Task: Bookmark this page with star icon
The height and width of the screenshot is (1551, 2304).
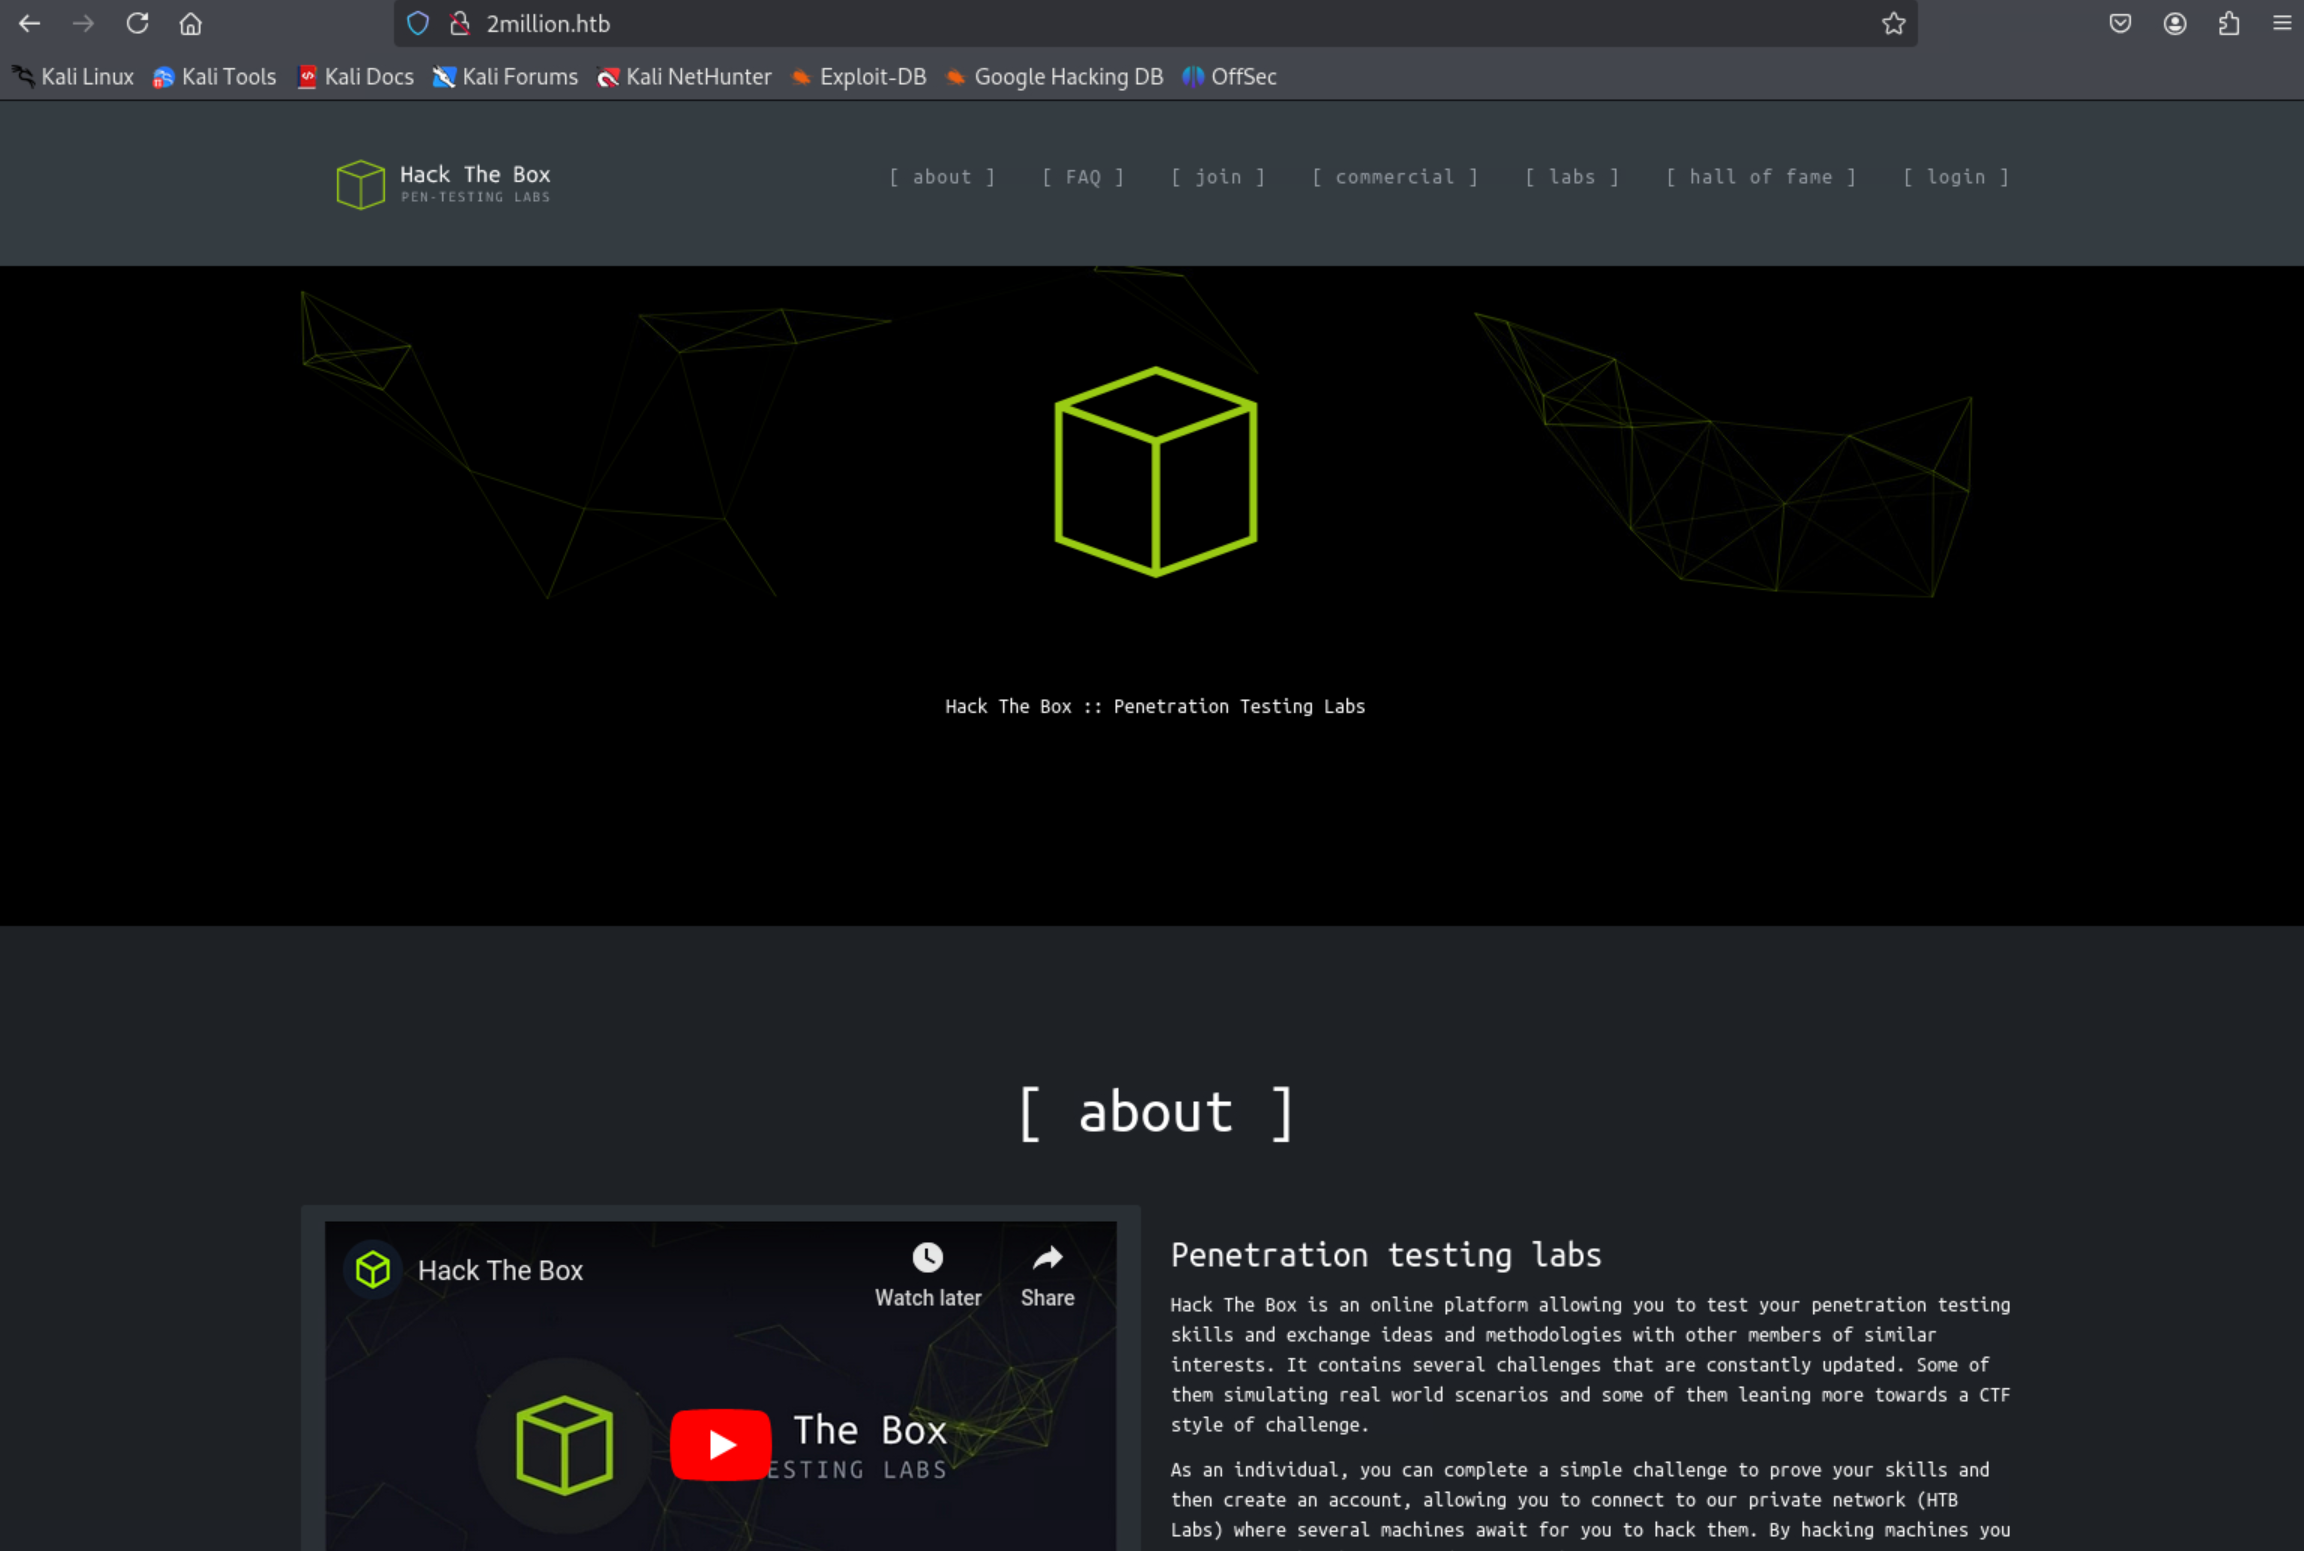Action: [x=1893, y=24]
